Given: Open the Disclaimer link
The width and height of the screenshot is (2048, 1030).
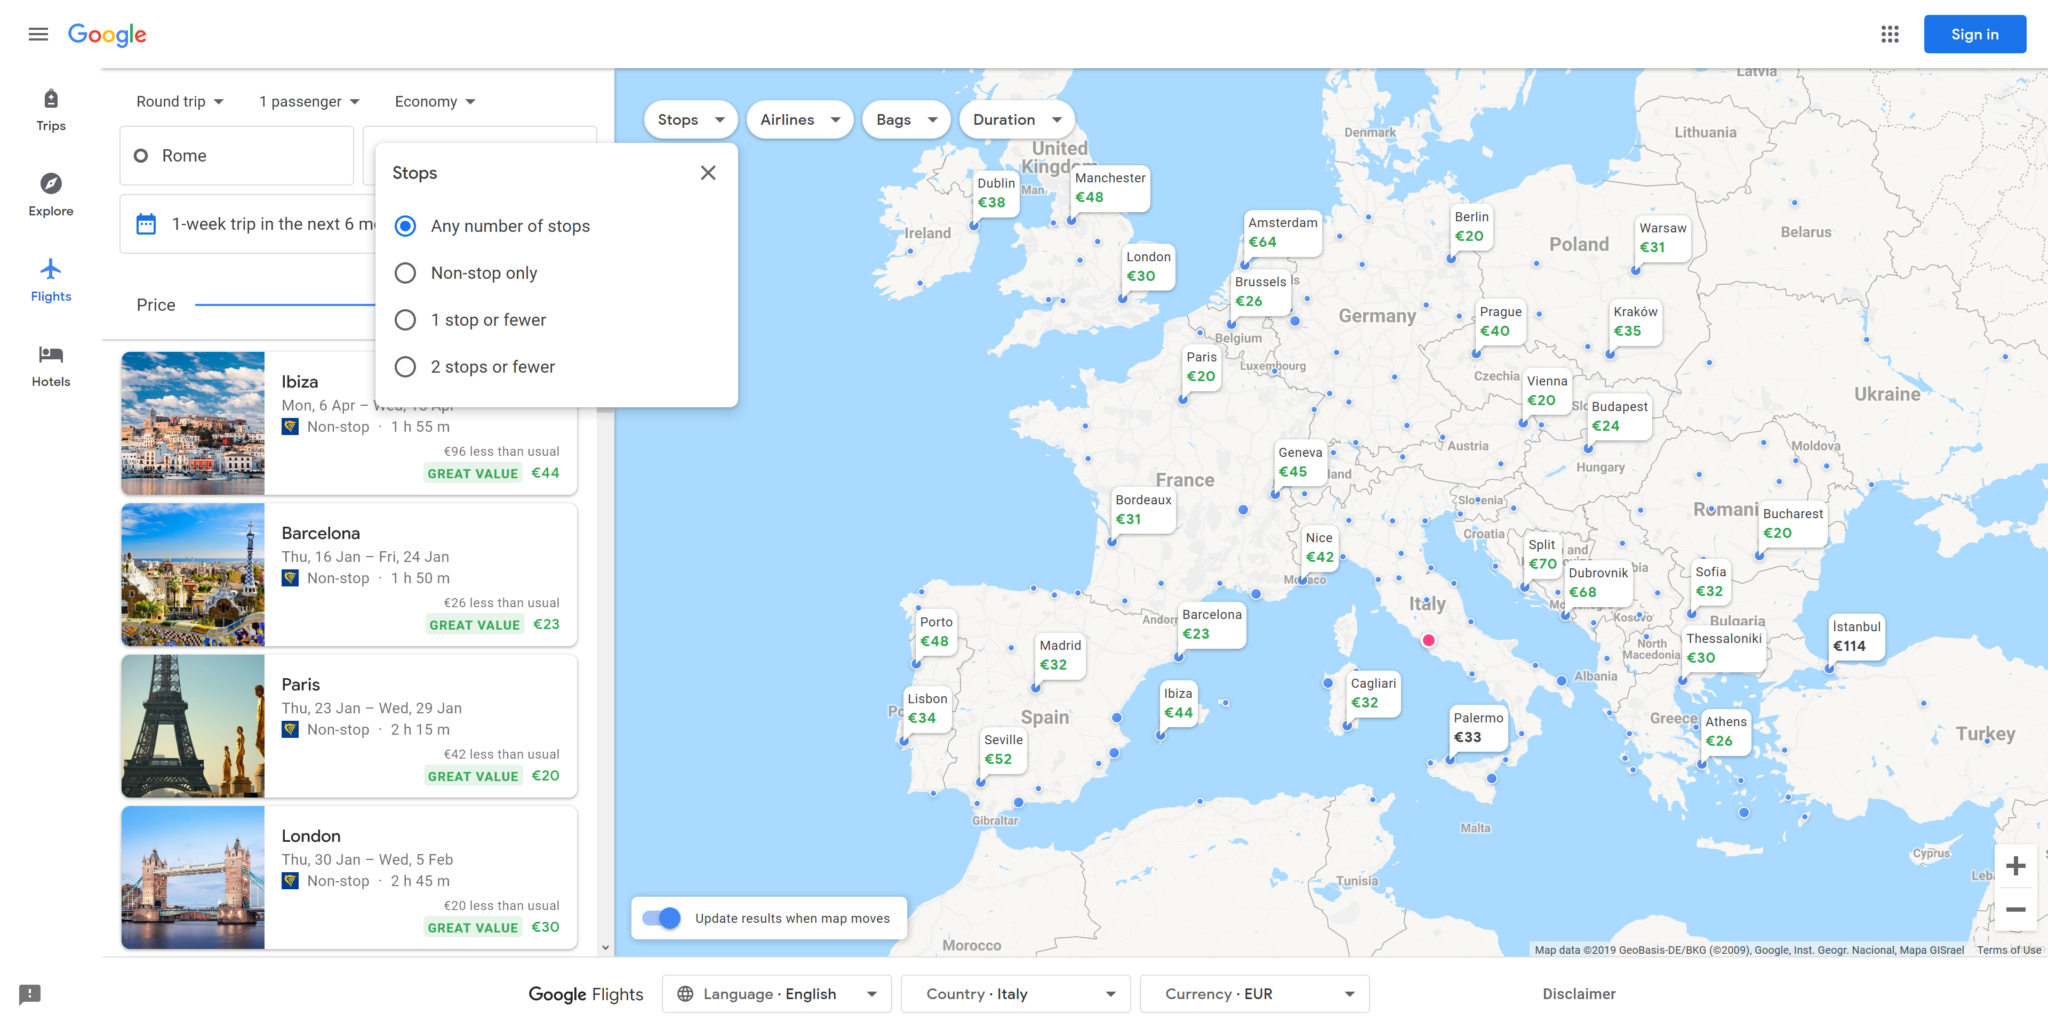Looking at the screenshot, I should (x=1579, y=994).
